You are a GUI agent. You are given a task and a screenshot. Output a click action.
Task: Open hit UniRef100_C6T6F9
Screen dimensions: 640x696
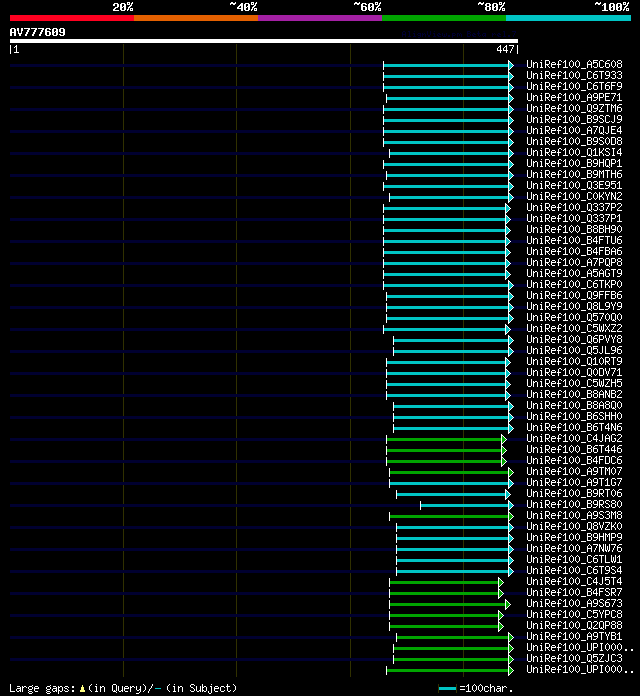click(574, 86)
